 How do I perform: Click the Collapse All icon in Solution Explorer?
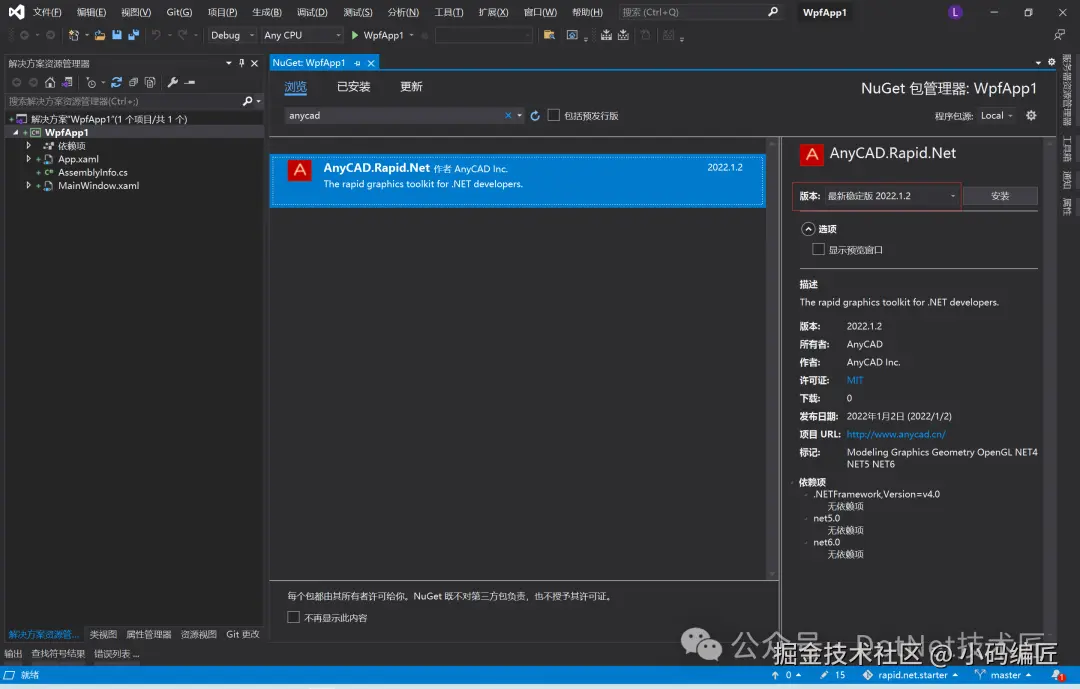pos(134,83)
